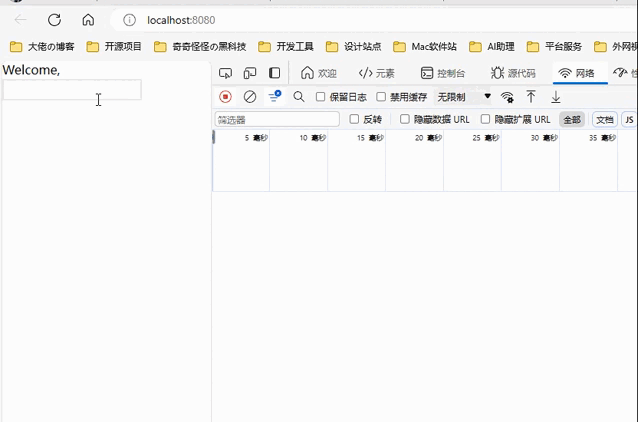The width and height of the screenshot is (638, 422).
Task: Open Mac软件站 bookmark folder
Action: [425, 47]
